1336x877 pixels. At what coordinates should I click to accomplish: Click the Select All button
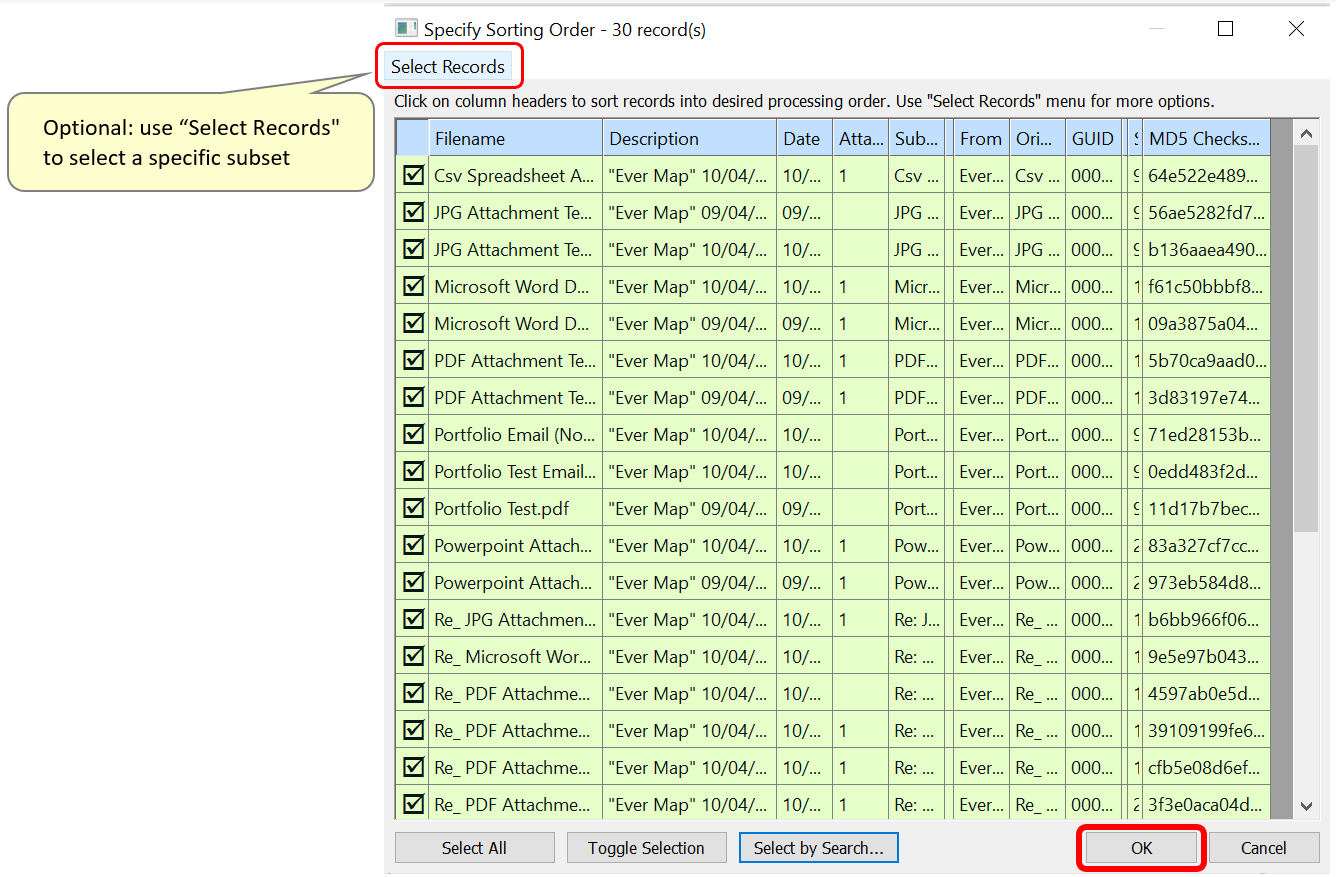[474, 847]
